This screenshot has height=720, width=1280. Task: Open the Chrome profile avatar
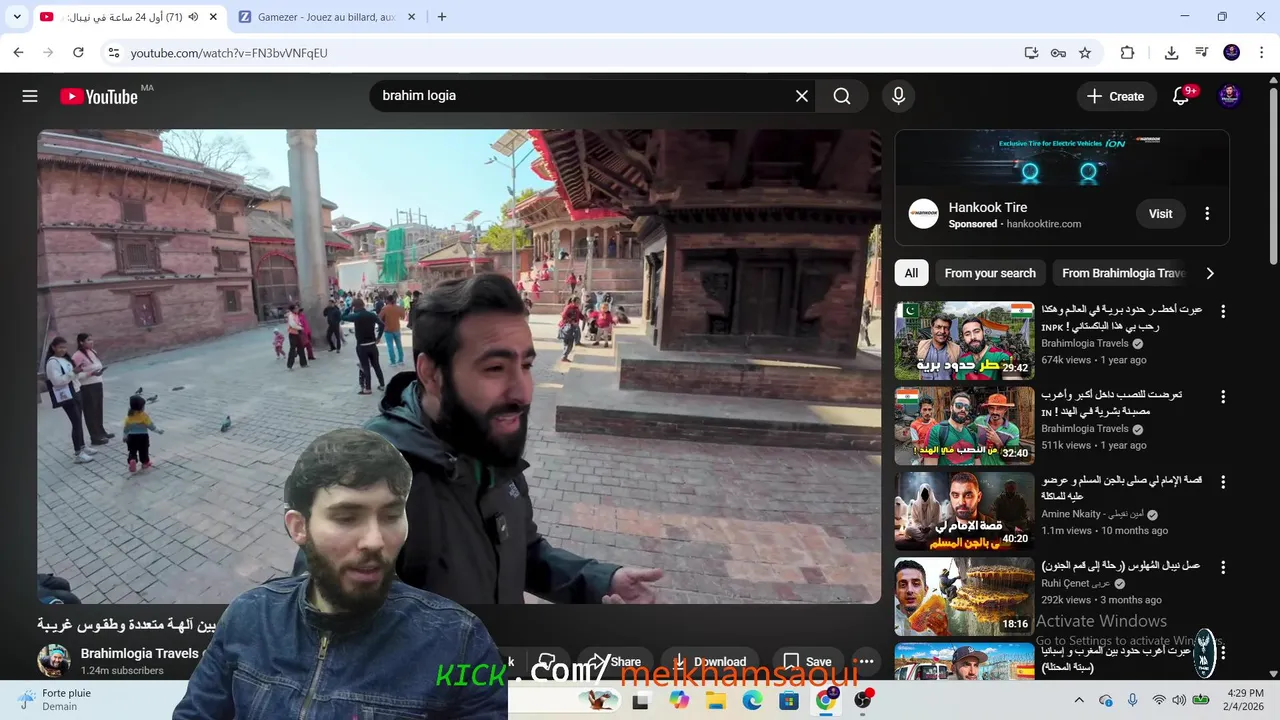click(1232, 53)
